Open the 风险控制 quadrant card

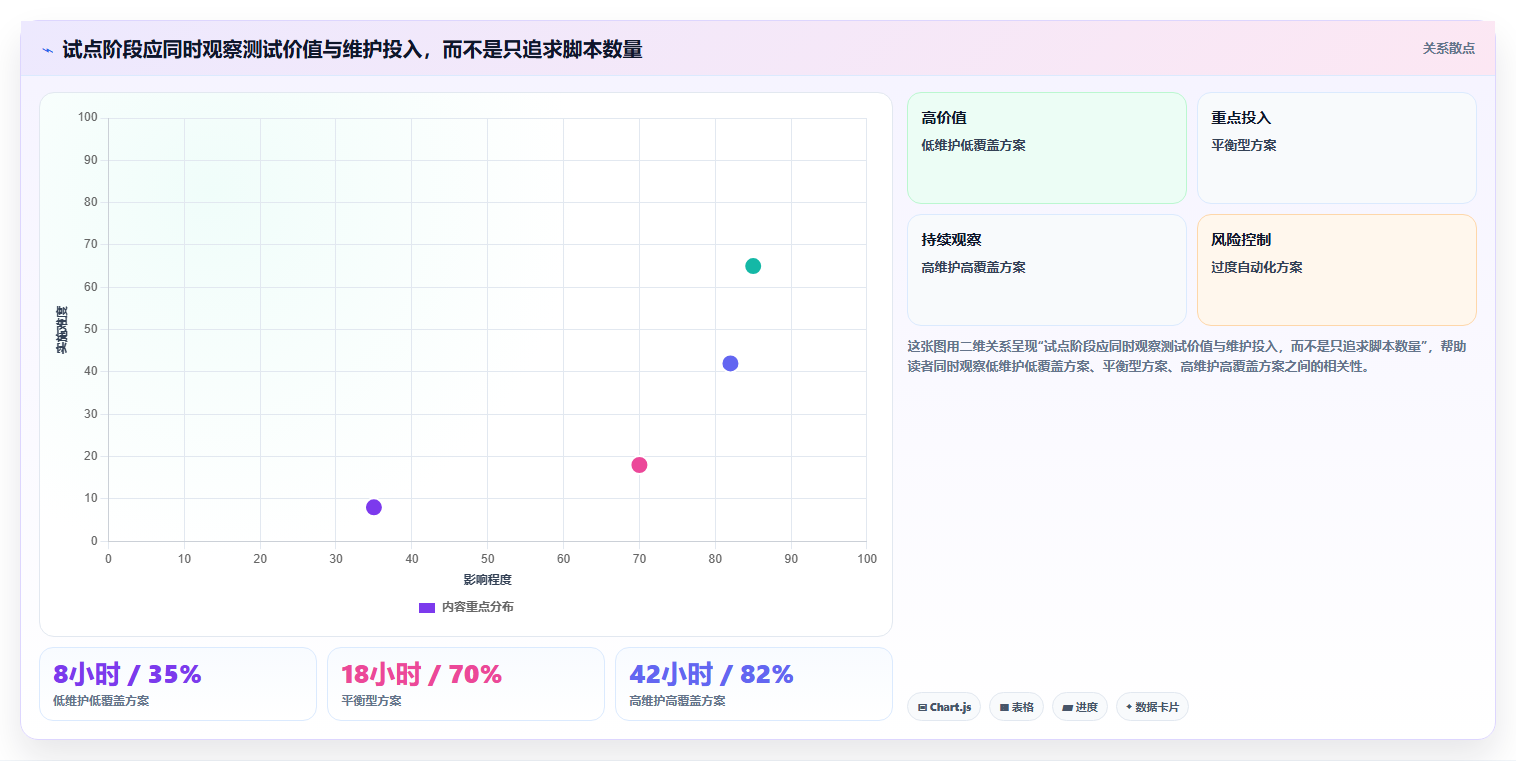coord(1336,270)
